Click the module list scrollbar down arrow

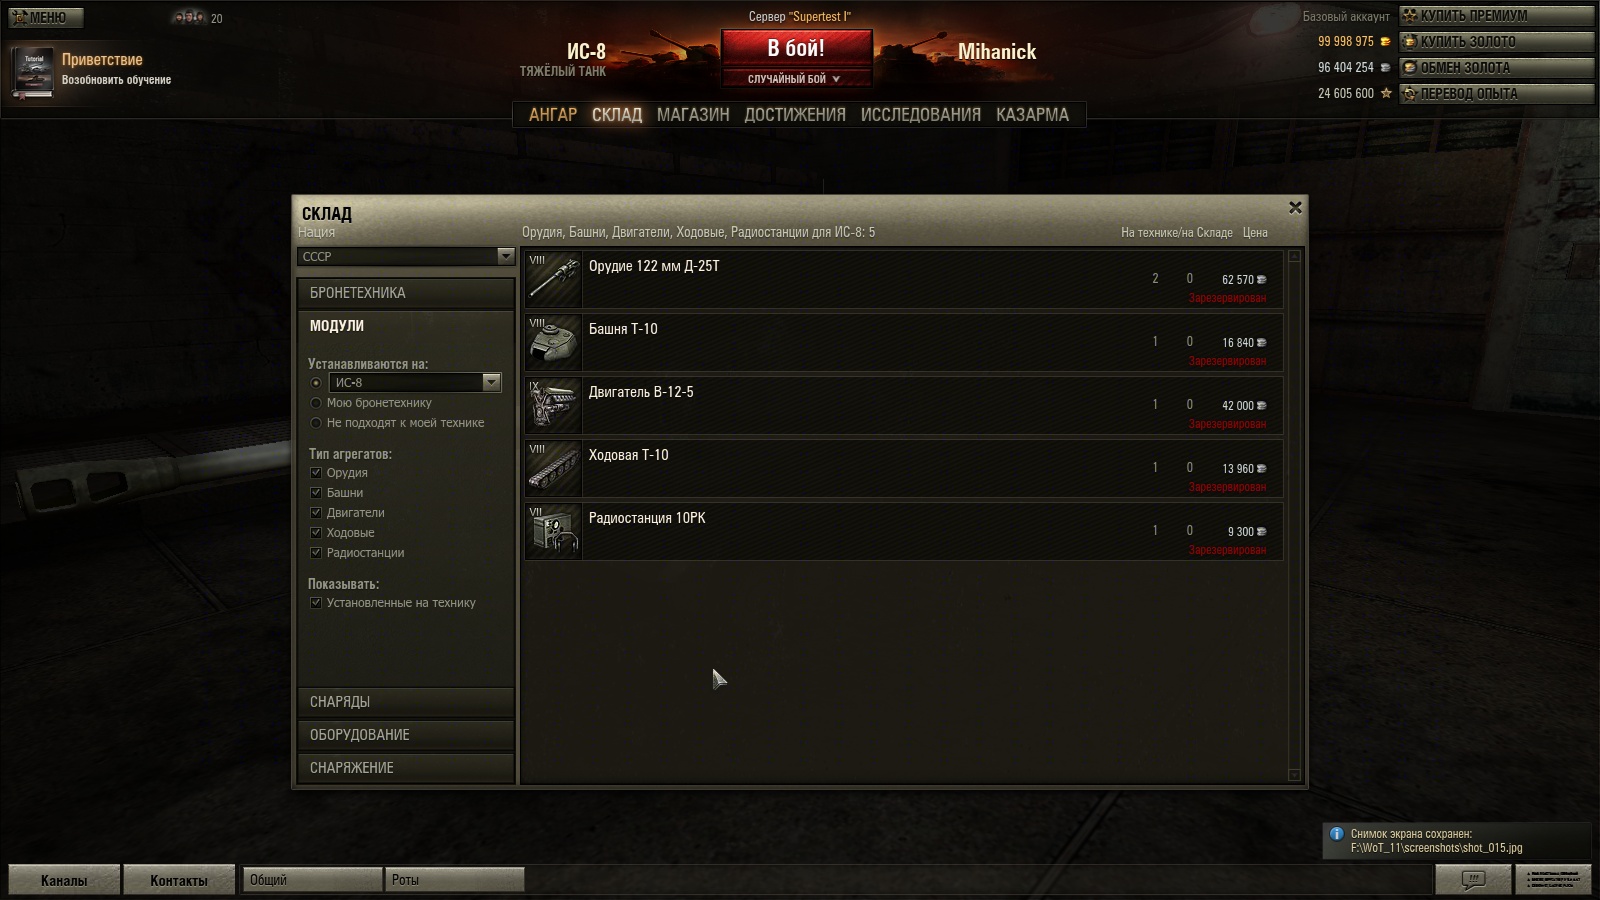coord(1295,775)
